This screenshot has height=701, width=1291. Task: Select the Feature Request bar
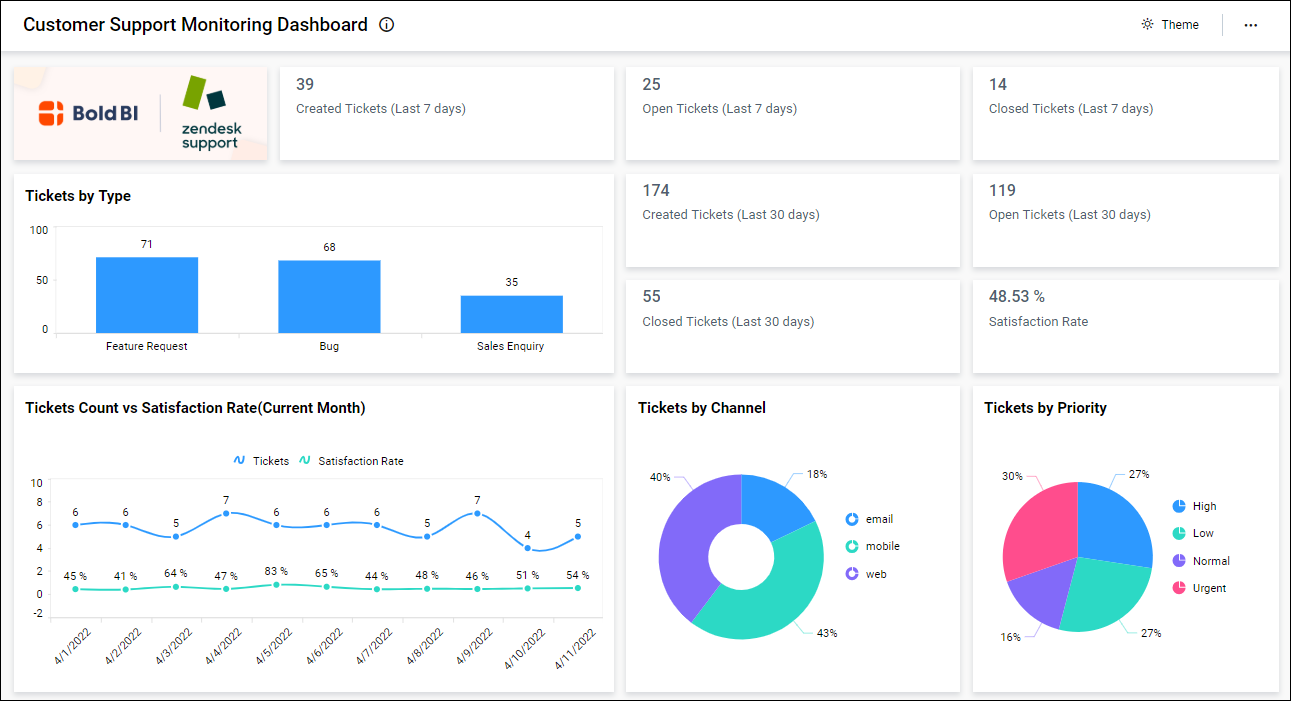(x=147, y=295)
